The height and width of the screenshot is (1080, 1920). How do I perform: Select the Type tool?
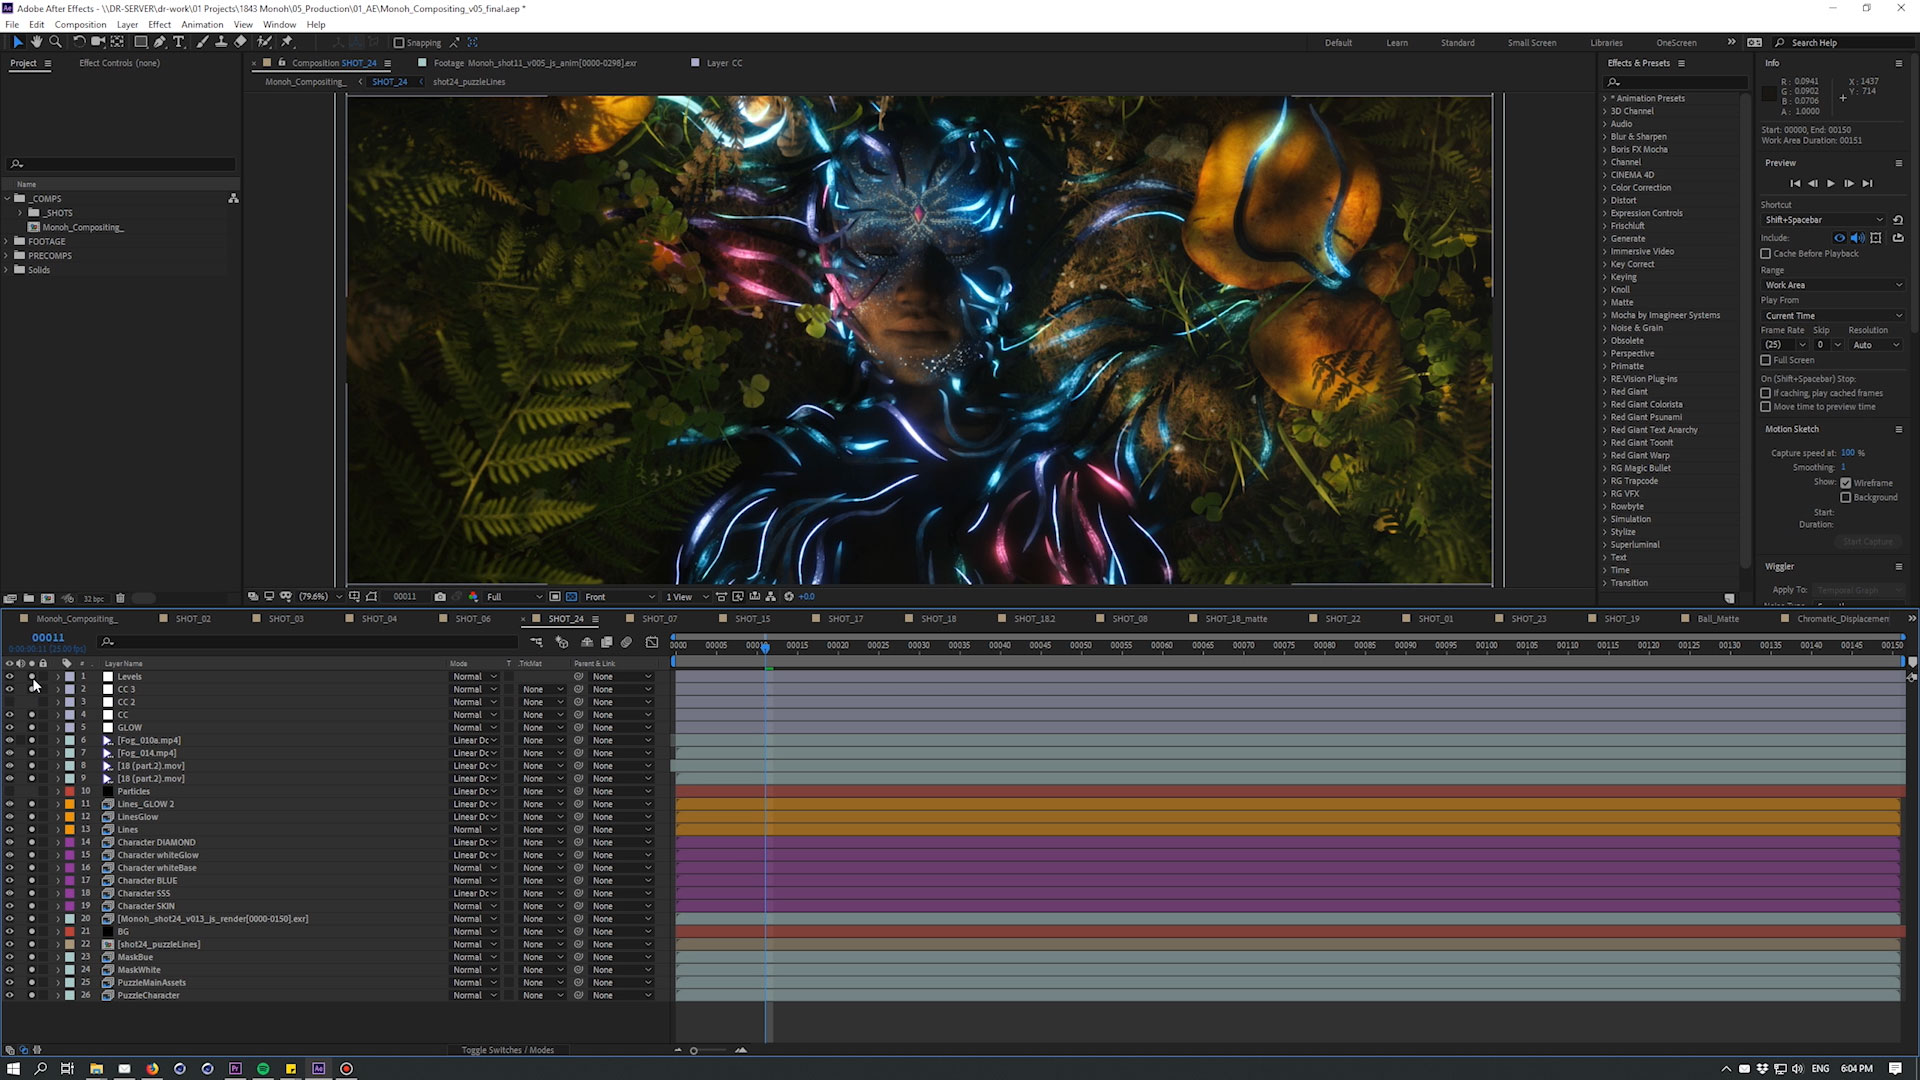tap(179, 42)
